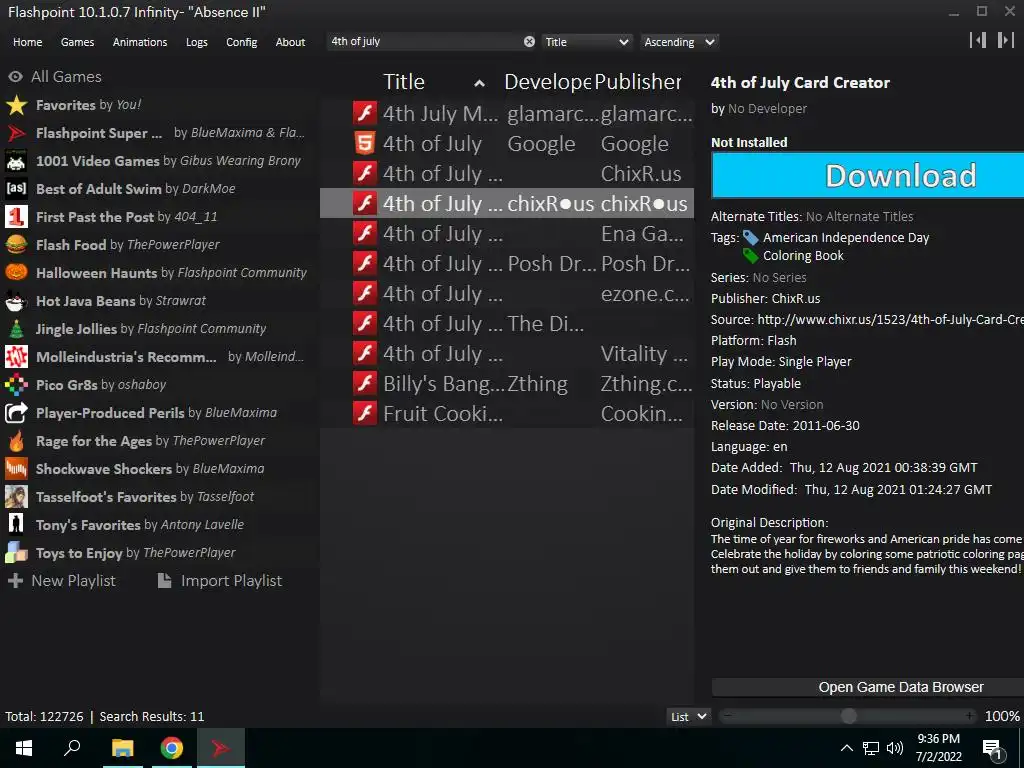Click the HTML5 icon for Google's game
Image resolution: width=1024 pixels, height=768 pixels.
[364, 143]
